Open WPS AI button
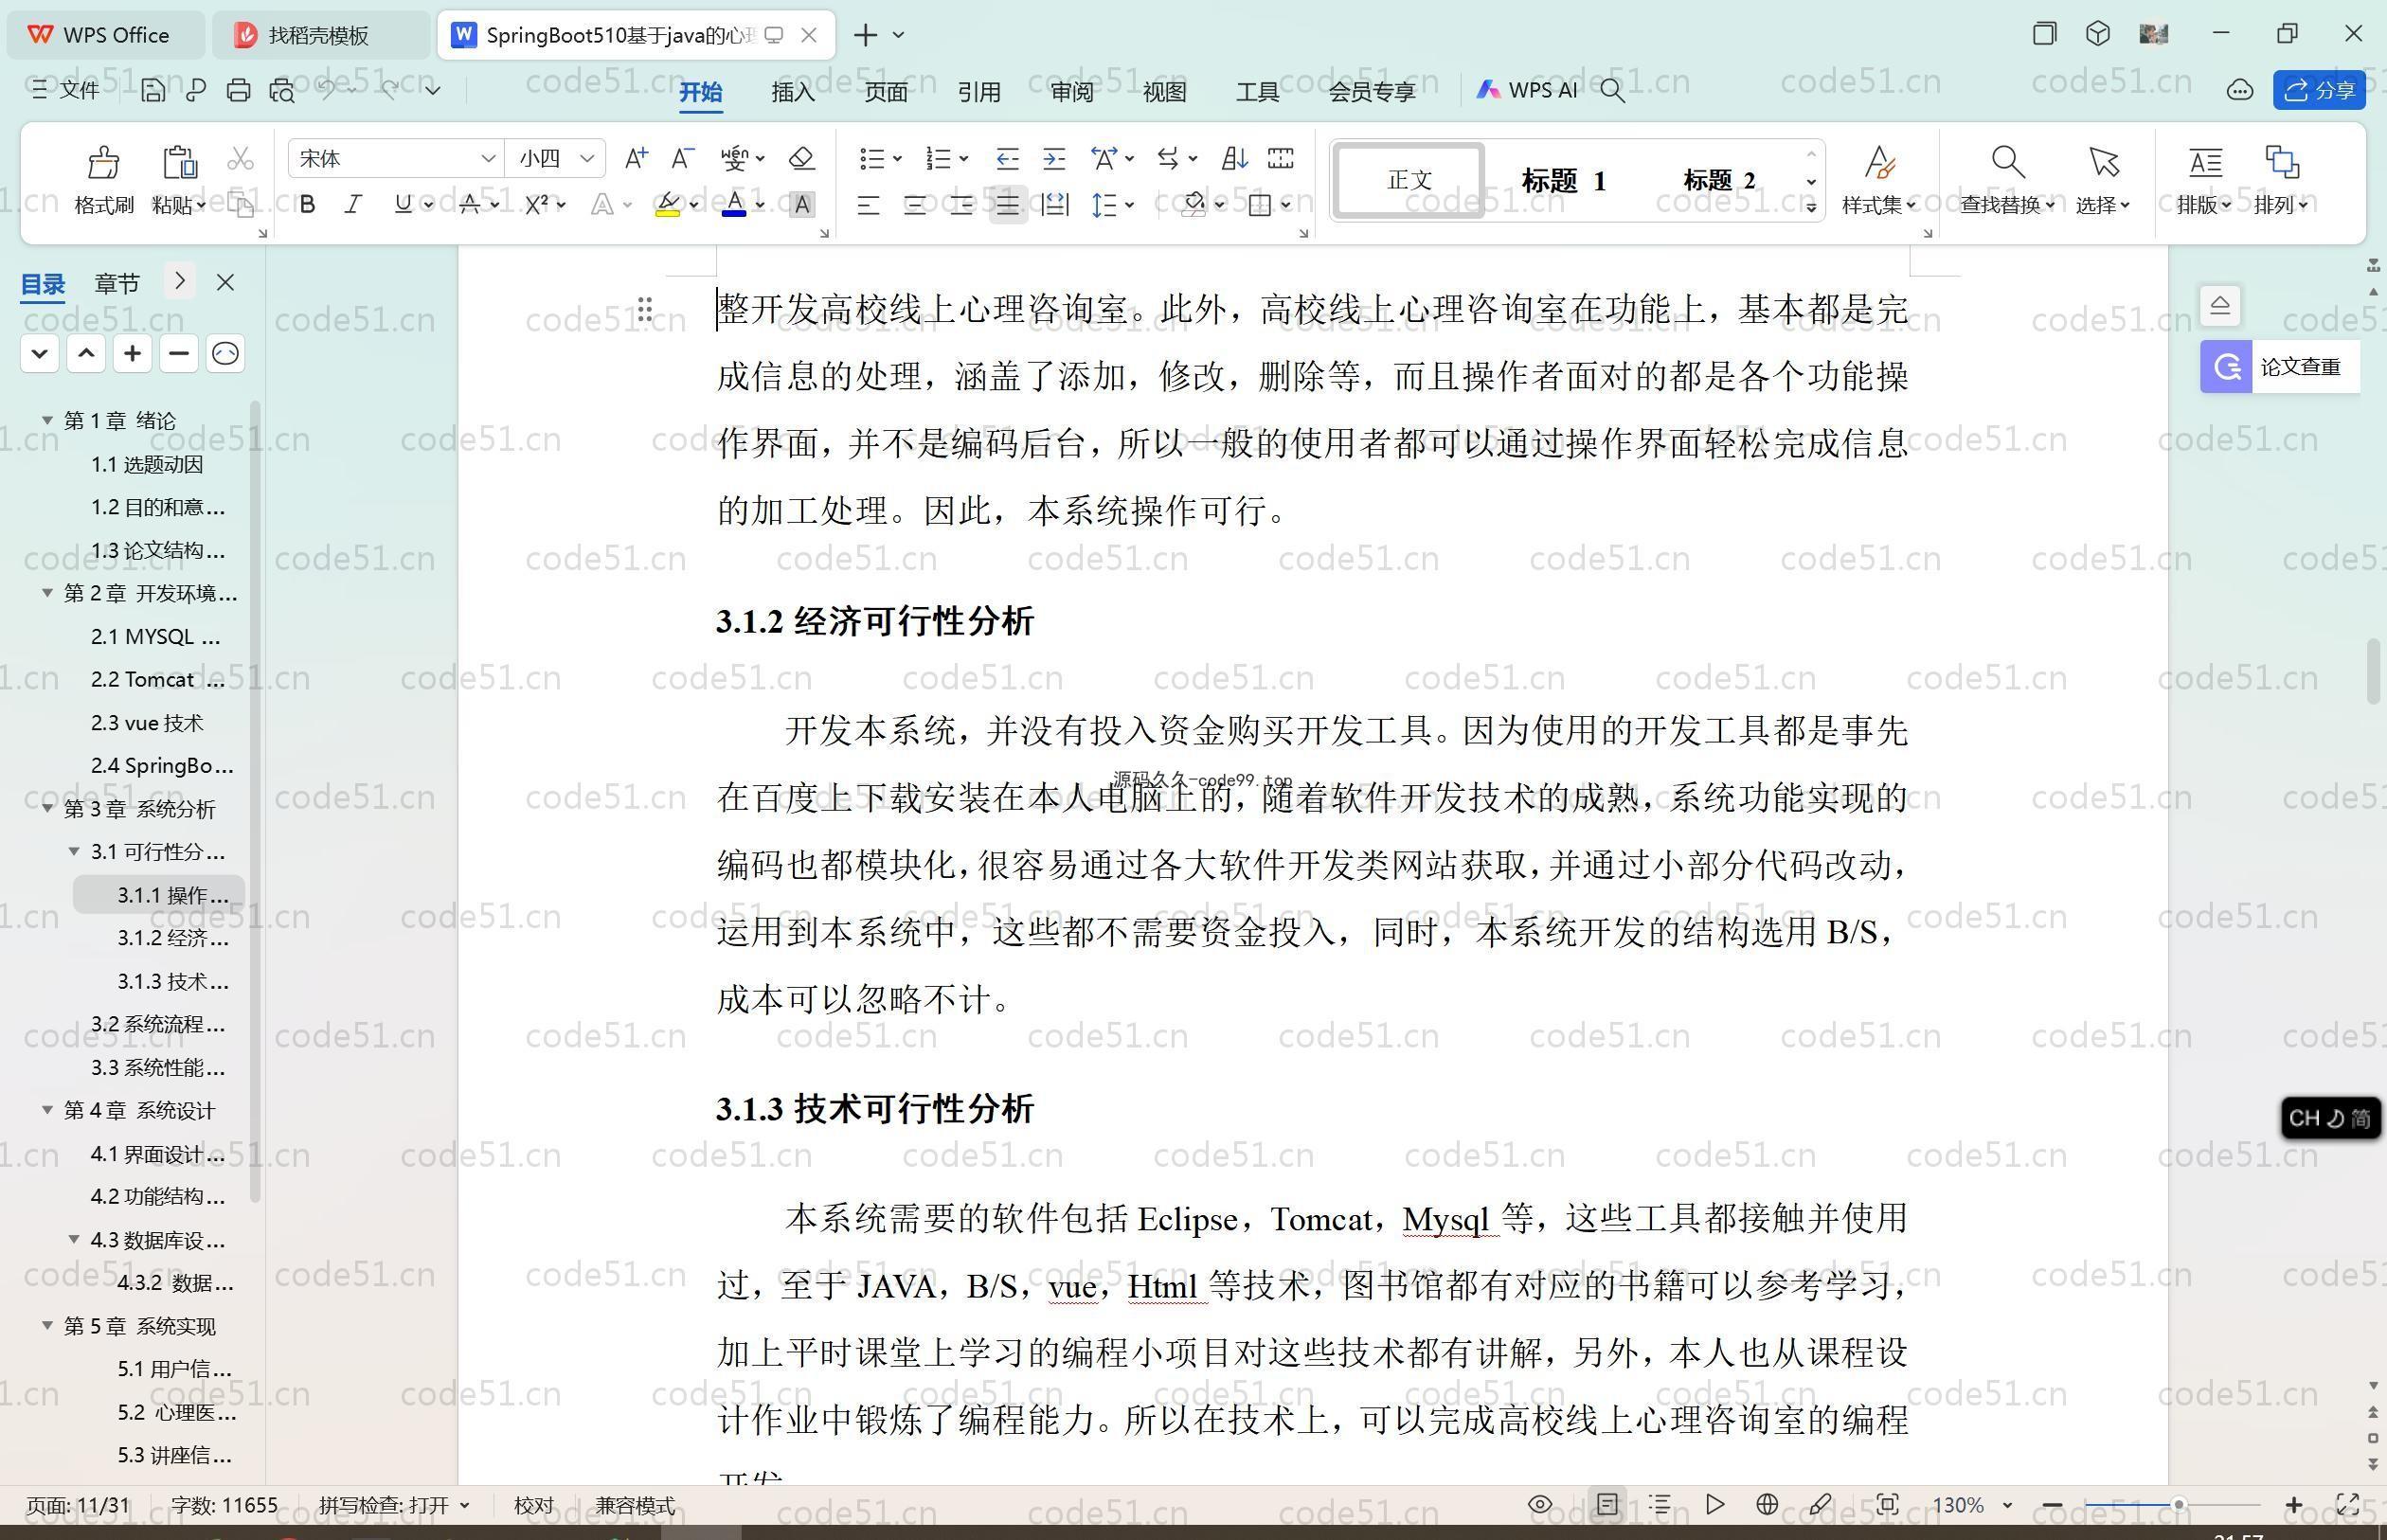The height and width of the screenshot is (1540, 2387). click(x=1526, y=90)
